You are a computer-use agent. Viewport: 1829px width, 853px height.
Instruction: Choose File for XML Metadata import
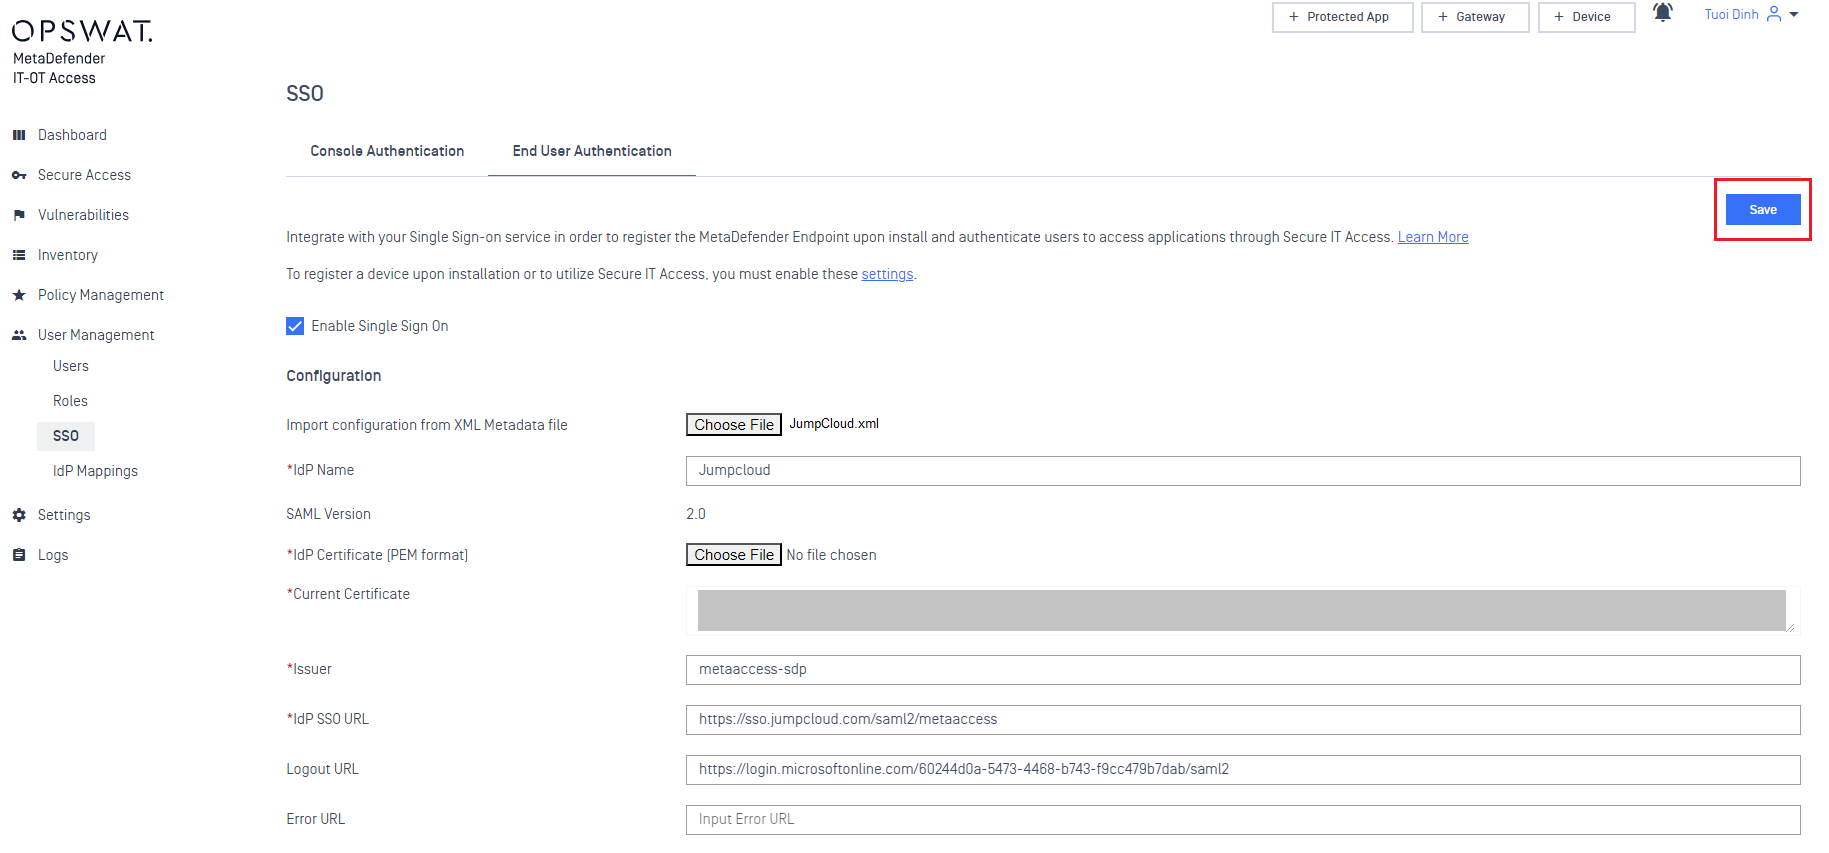tap(734, 425)
